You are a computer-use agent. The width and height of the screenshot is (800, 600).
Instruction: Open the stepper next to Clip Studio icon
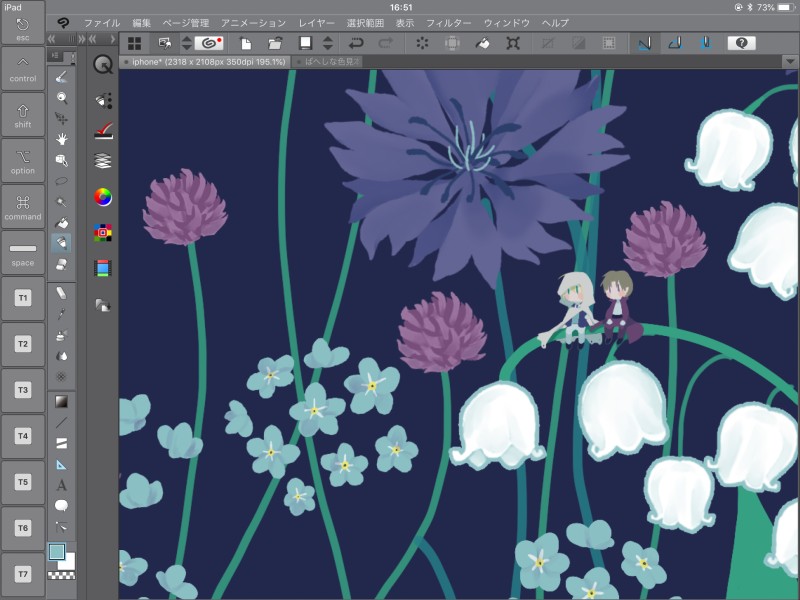[186, 43]
